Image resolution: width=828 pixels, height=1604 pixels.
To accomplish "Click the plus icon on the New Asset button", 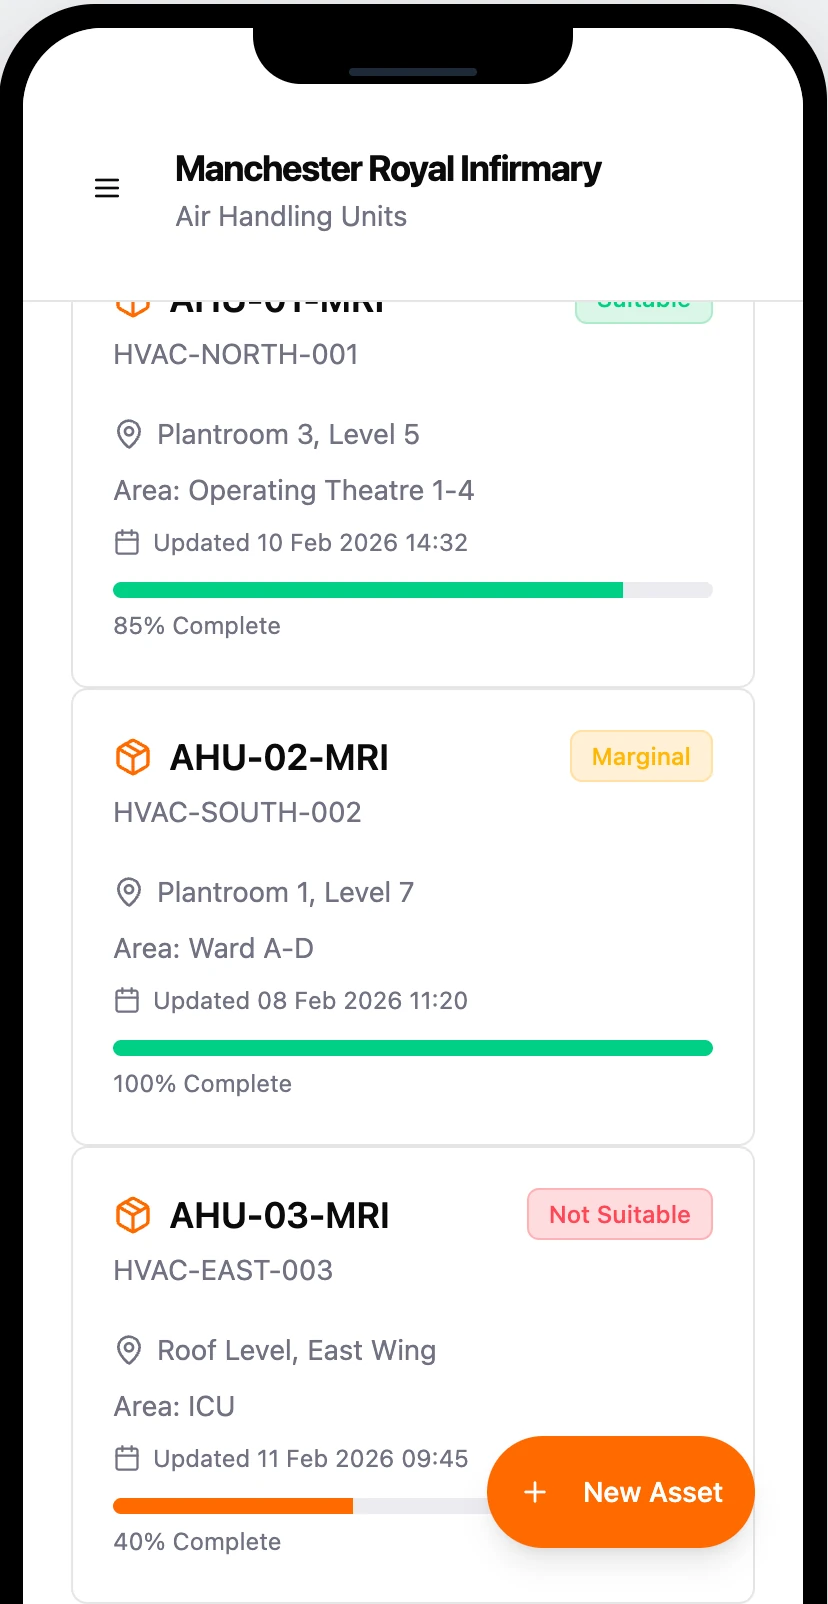I will 535,1492.
